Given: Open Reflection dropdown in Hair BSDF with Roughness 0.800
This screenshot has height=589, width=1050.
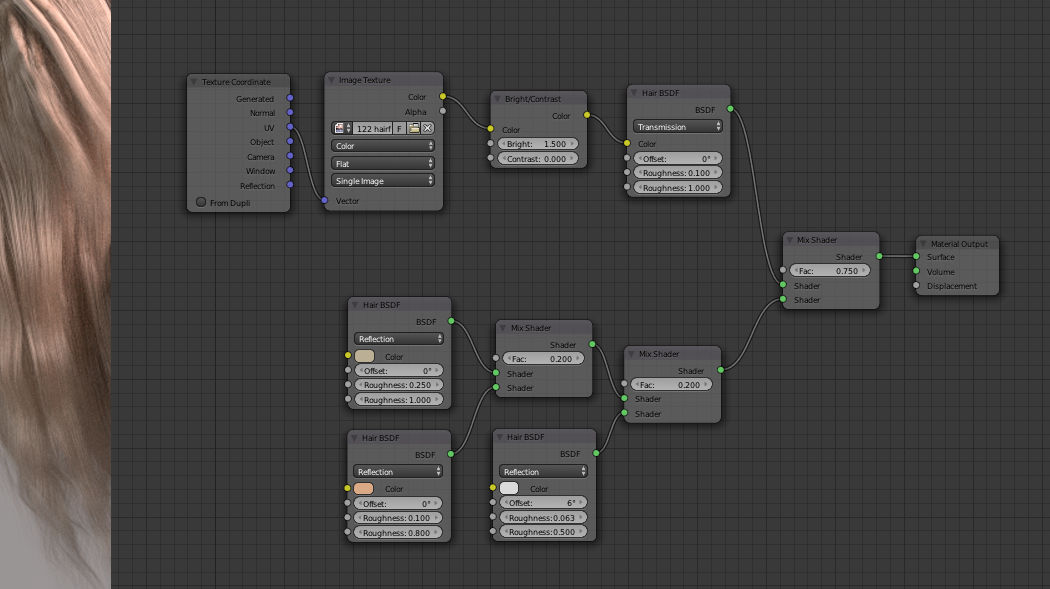Looking at the screenshot, I should (x=398, y=471).
